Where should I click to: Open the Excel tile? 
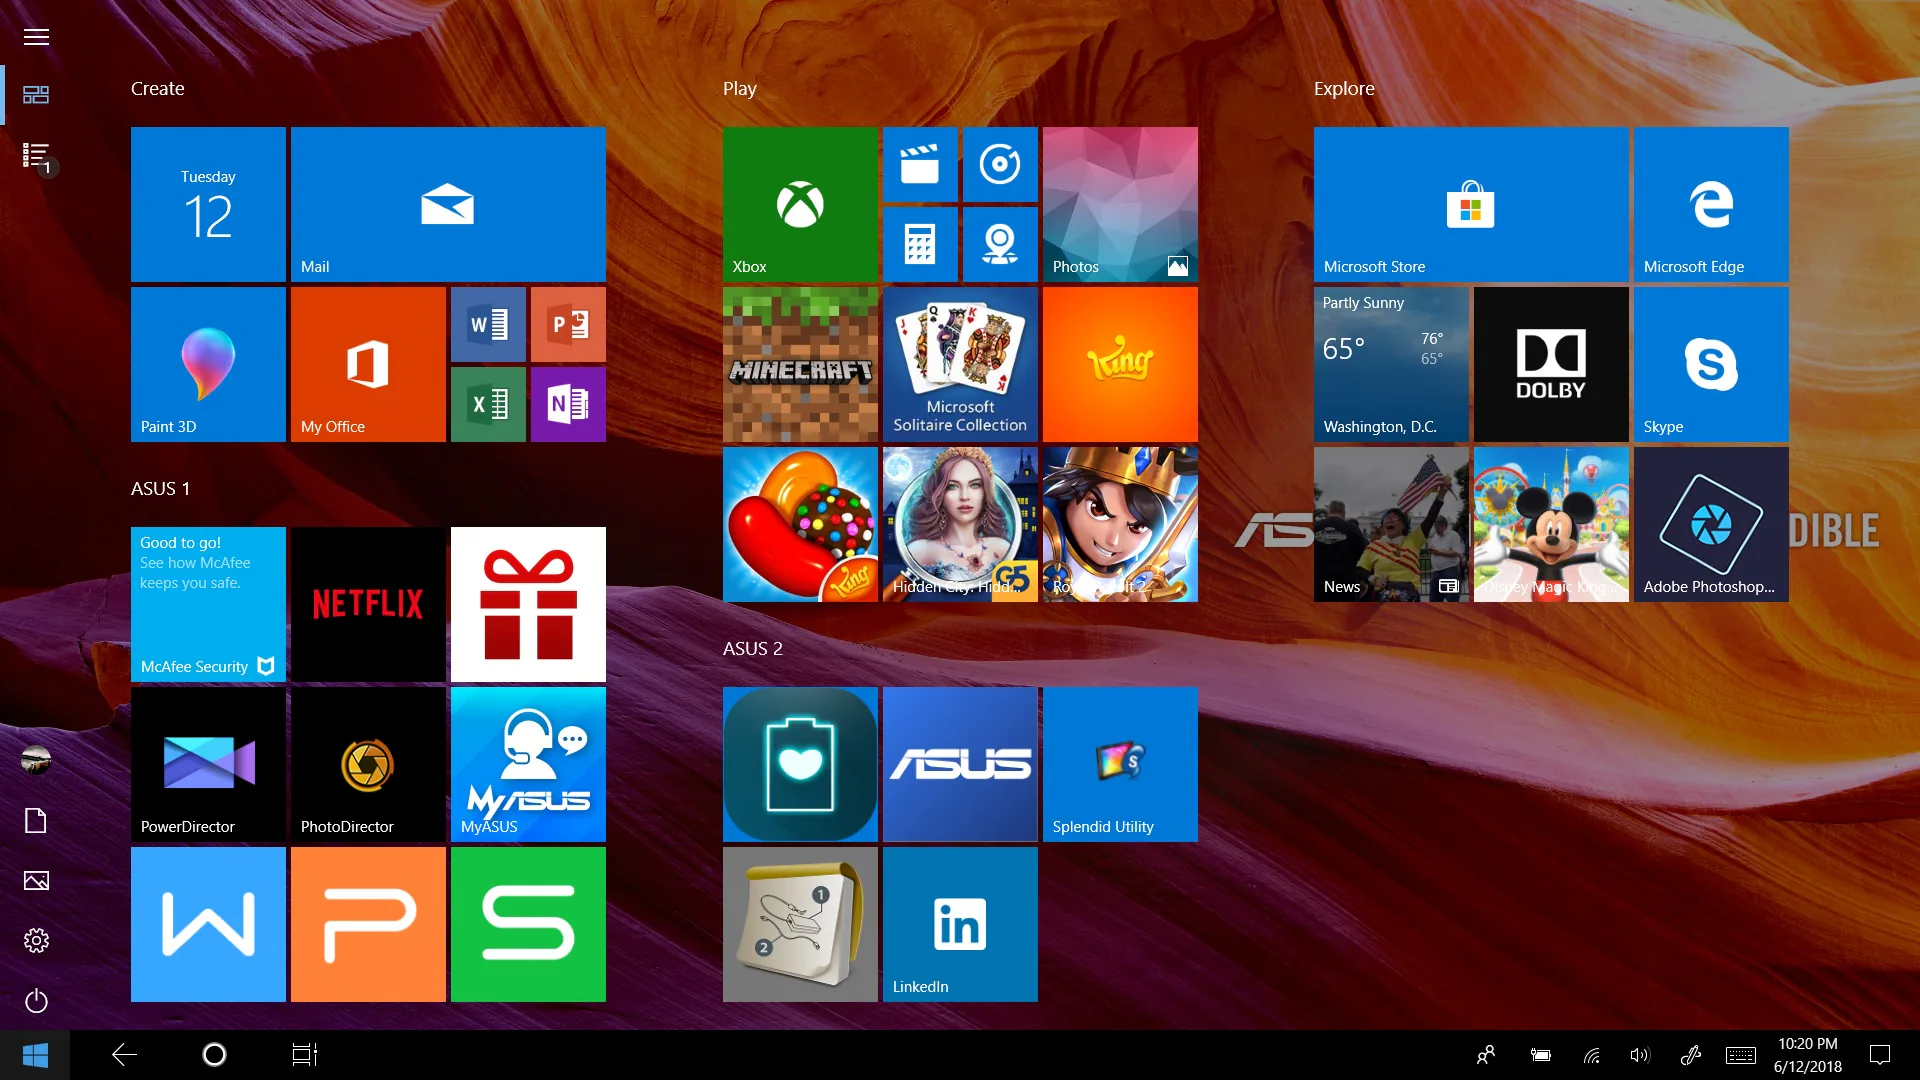pos(488,404)
